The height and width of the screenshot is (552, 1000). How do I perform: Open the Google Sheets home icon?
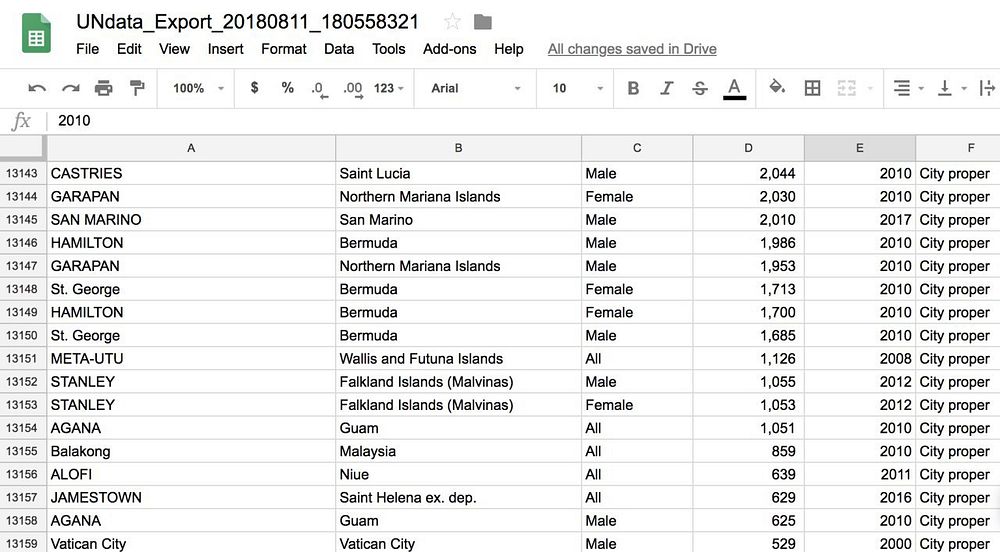[x=36, y=33]
